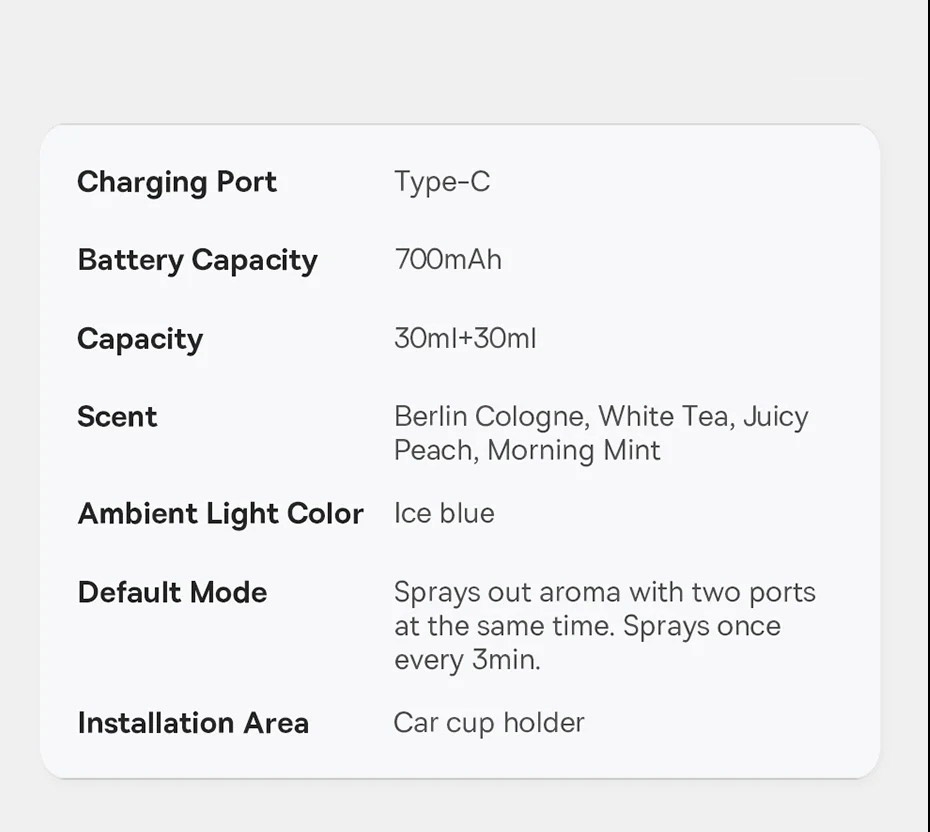Select the Car cup holder value
This screenshot has height=832, width=930.
point(489,723)
